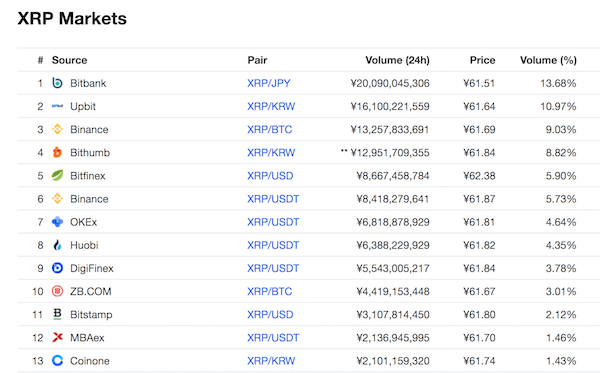
Task: Click the volume ¥2,101,159,320
Action: pyautogui.click(x=393, y=361)
